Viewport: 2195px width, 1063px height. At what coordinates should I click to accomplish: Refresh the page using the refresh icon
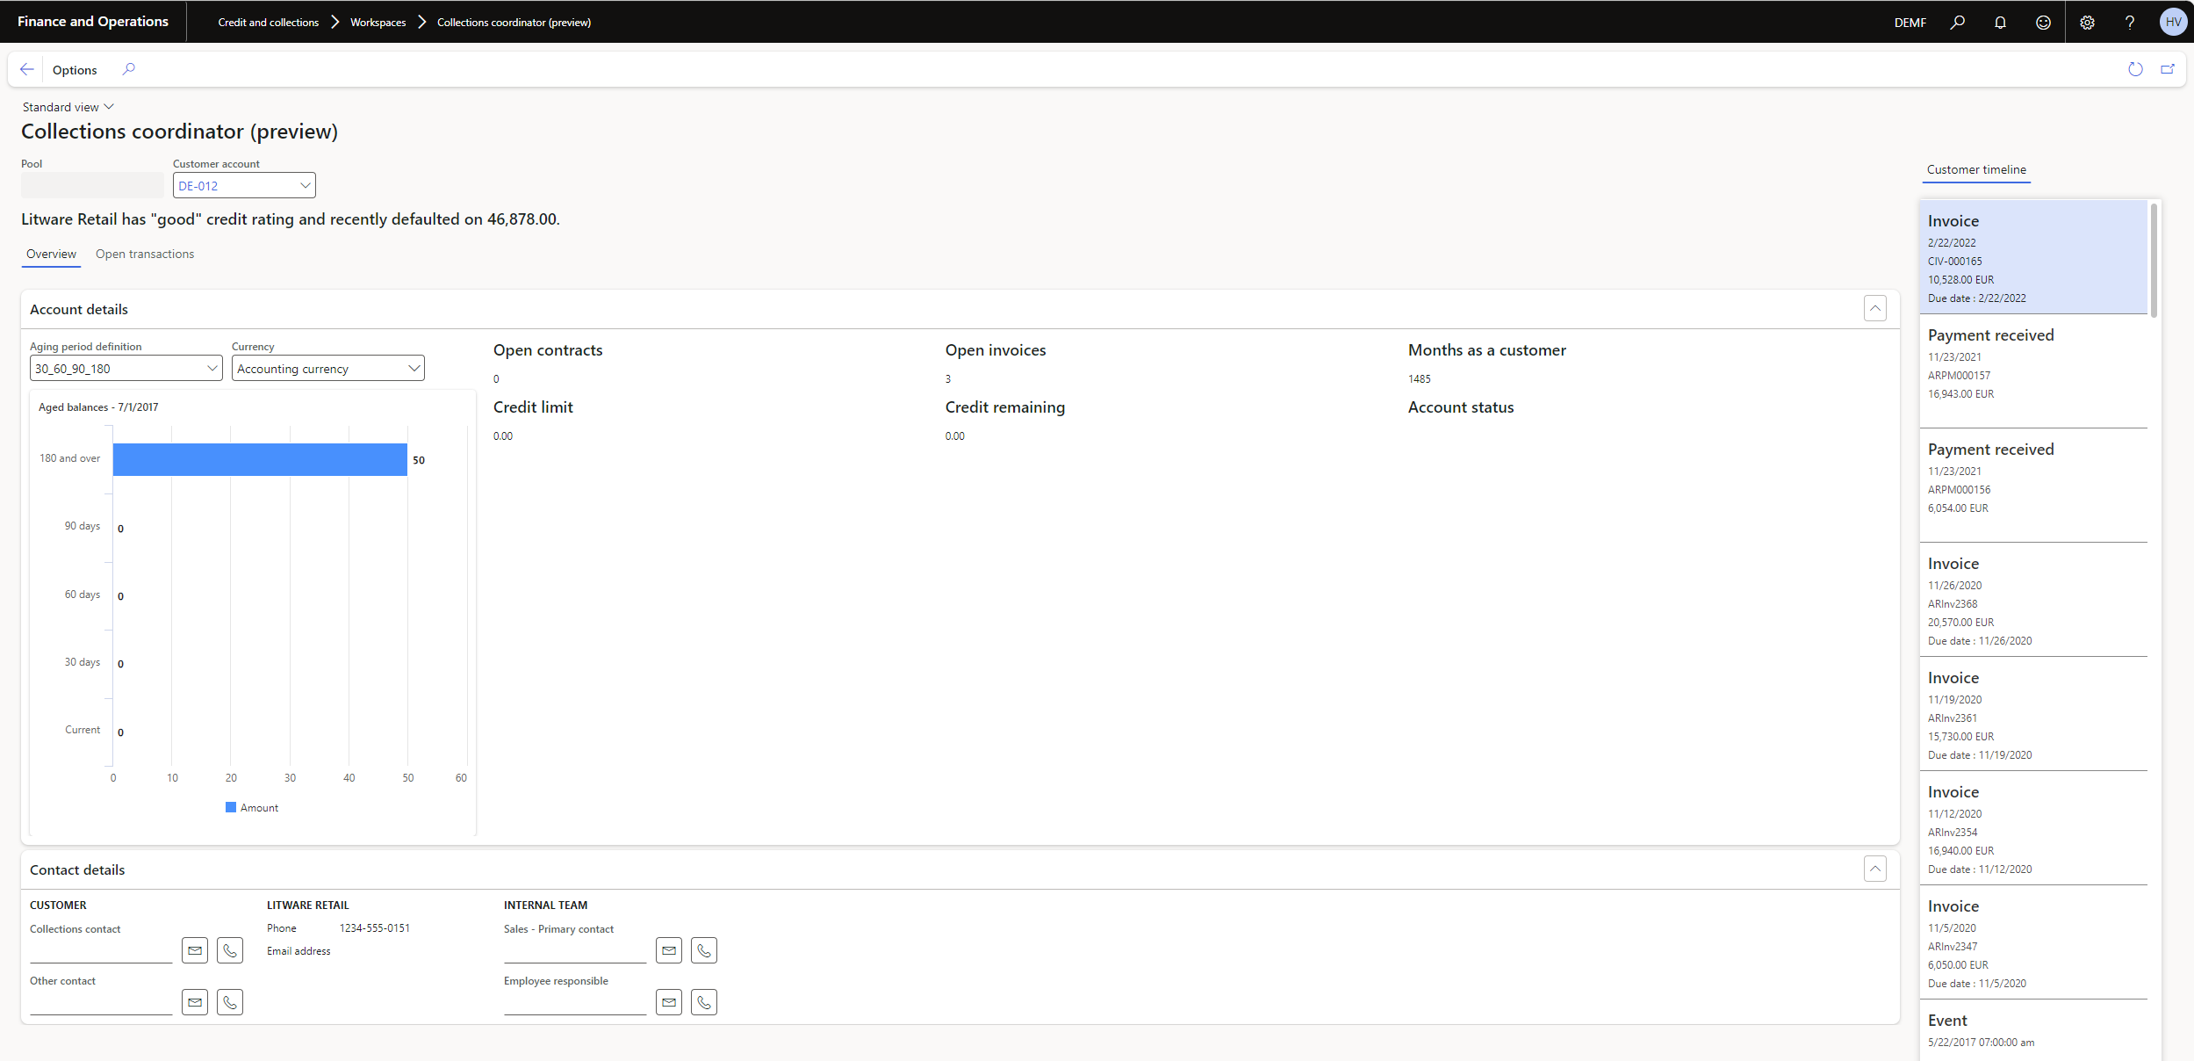pyautogui.click(x=2135, y=70)
